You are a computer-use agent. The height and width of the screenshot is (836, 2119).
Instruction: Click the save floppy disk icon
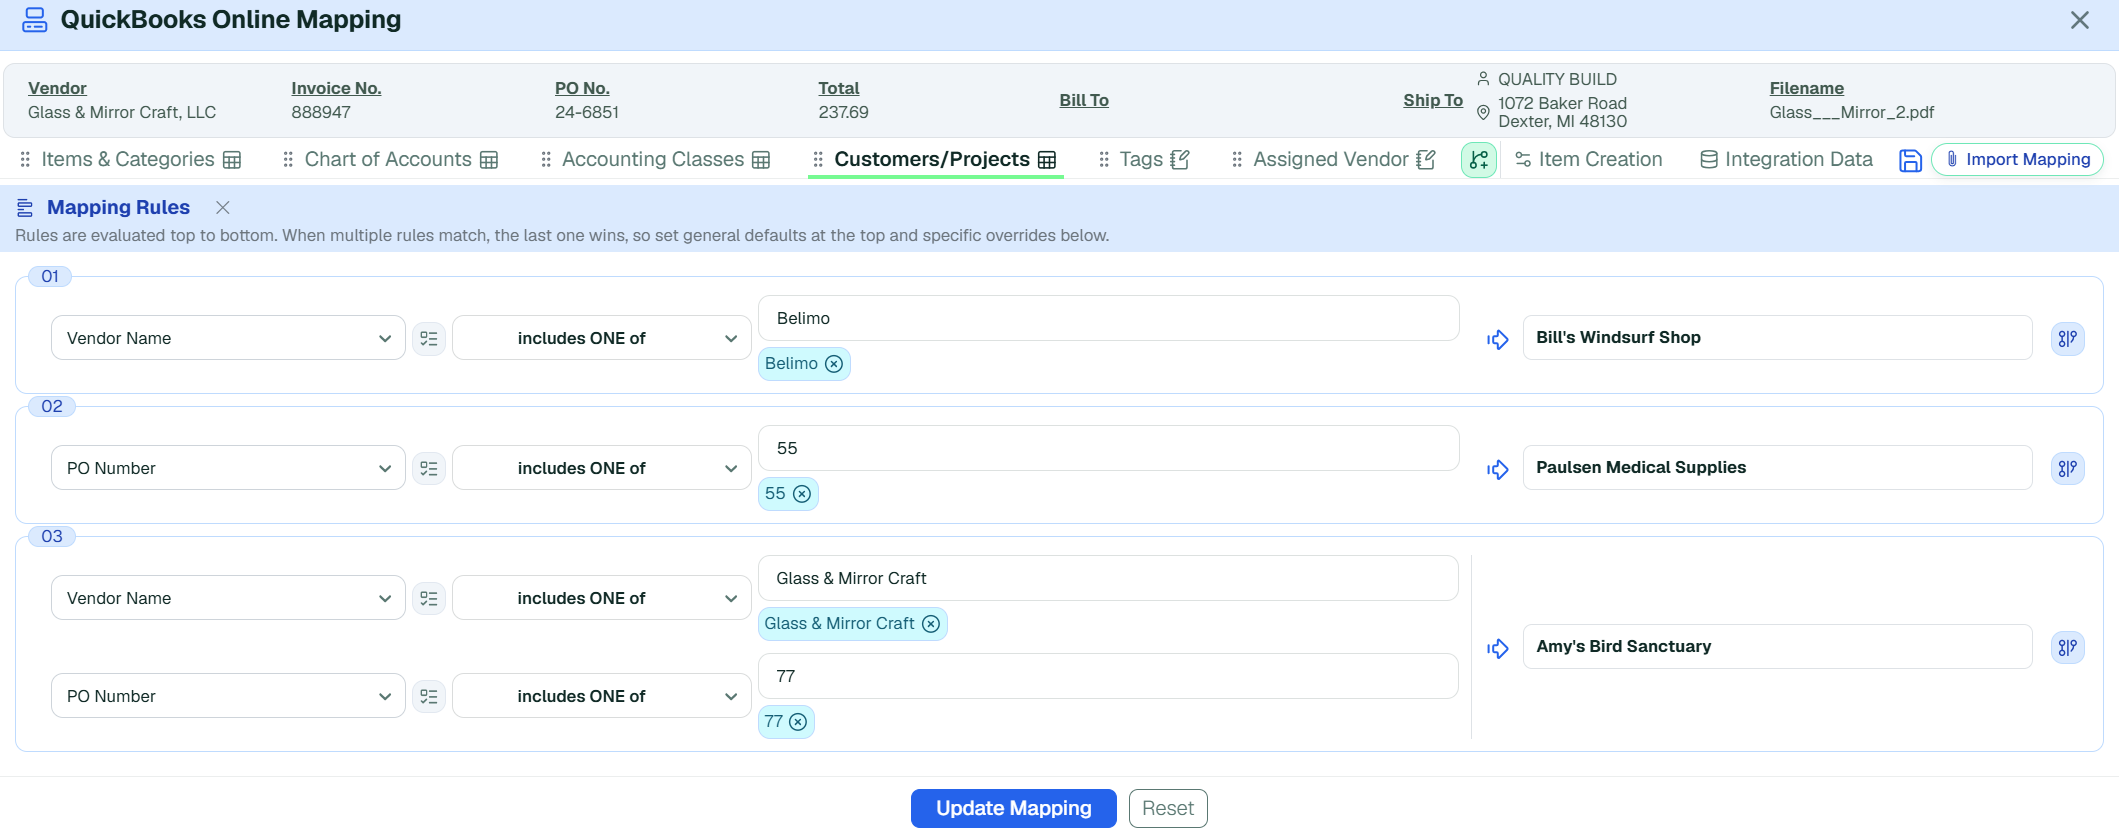coord(1910,160)
